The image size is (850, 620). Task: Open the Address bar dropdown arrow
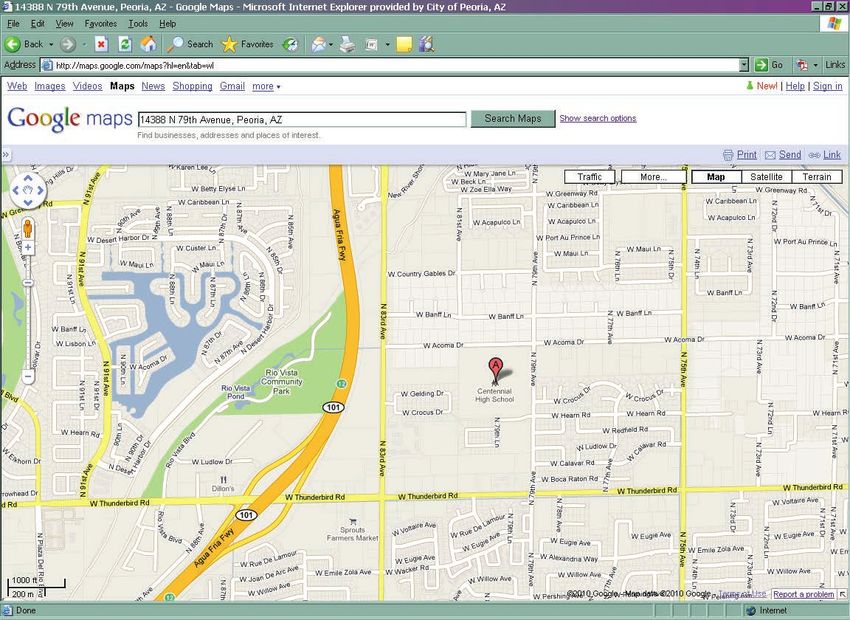click(x=744, y=65)
